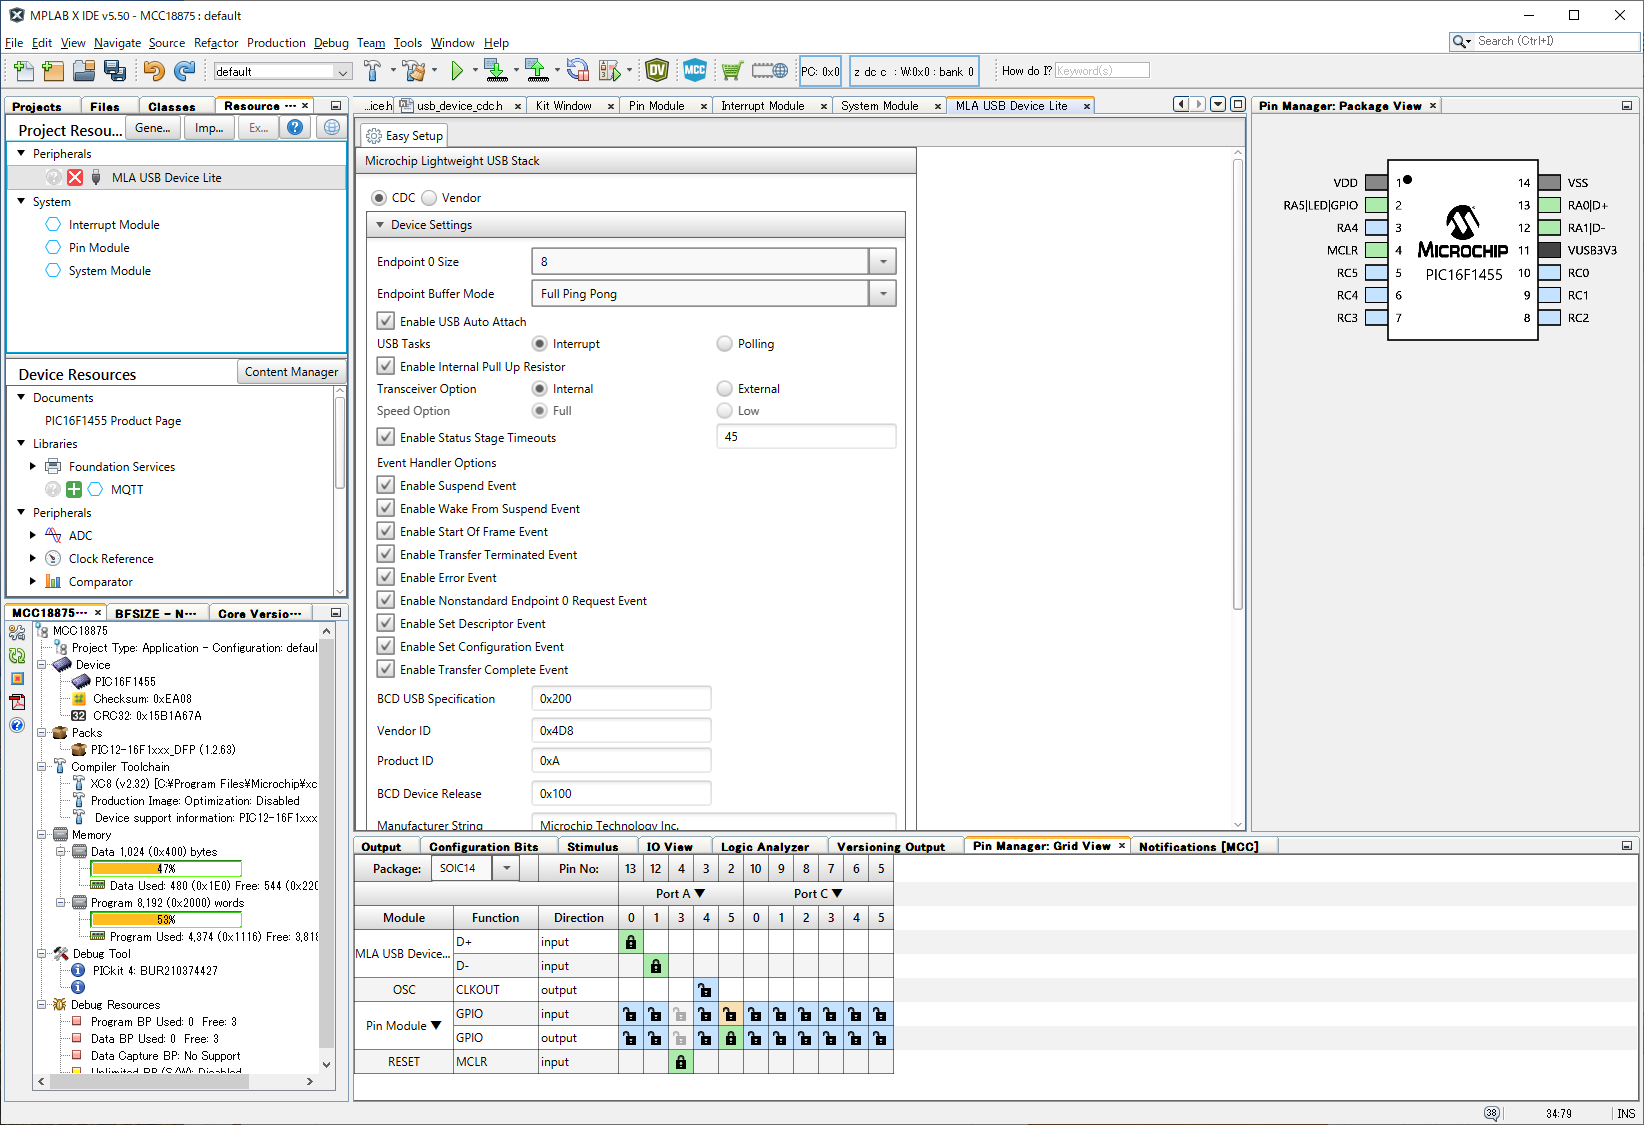Expand Foundation Services library node

coord(33,466)
